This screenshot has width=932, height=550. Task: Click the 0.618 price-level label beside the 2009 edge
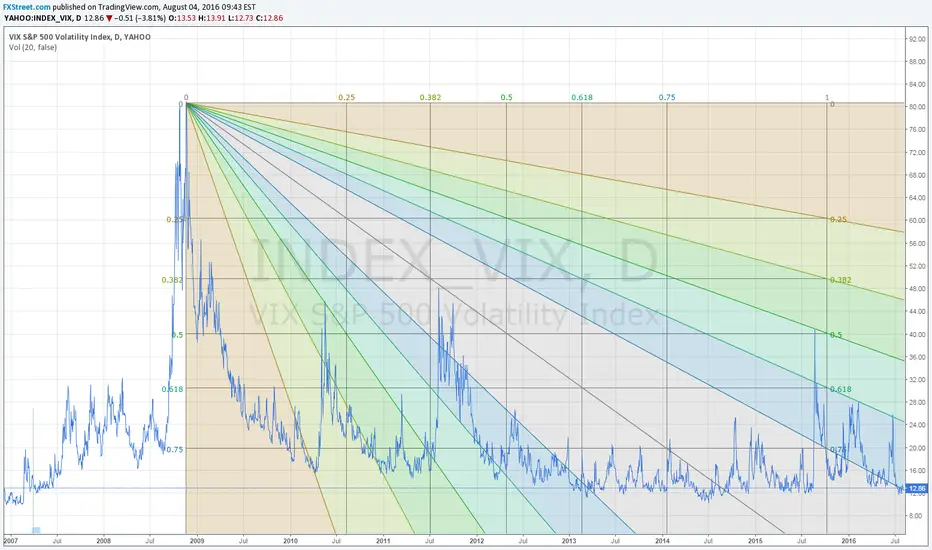pos(172,389)
